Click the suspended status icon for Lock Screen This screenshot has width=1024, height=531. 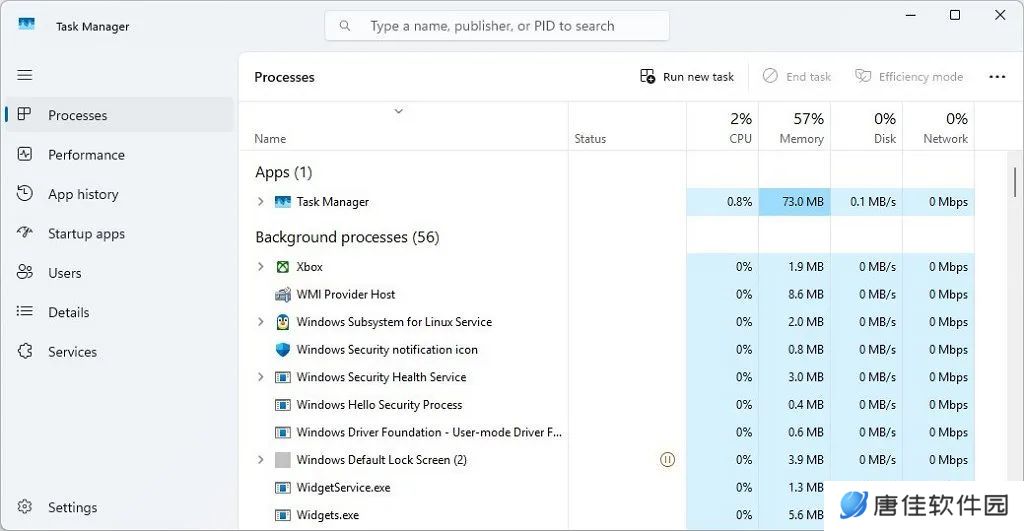pos(667,460)
